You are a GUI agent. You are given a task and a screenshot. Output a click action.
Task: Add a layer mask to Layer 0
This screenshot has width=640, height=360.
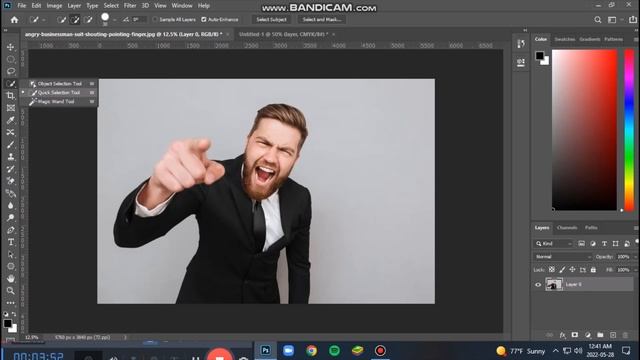tap(575, 335)
